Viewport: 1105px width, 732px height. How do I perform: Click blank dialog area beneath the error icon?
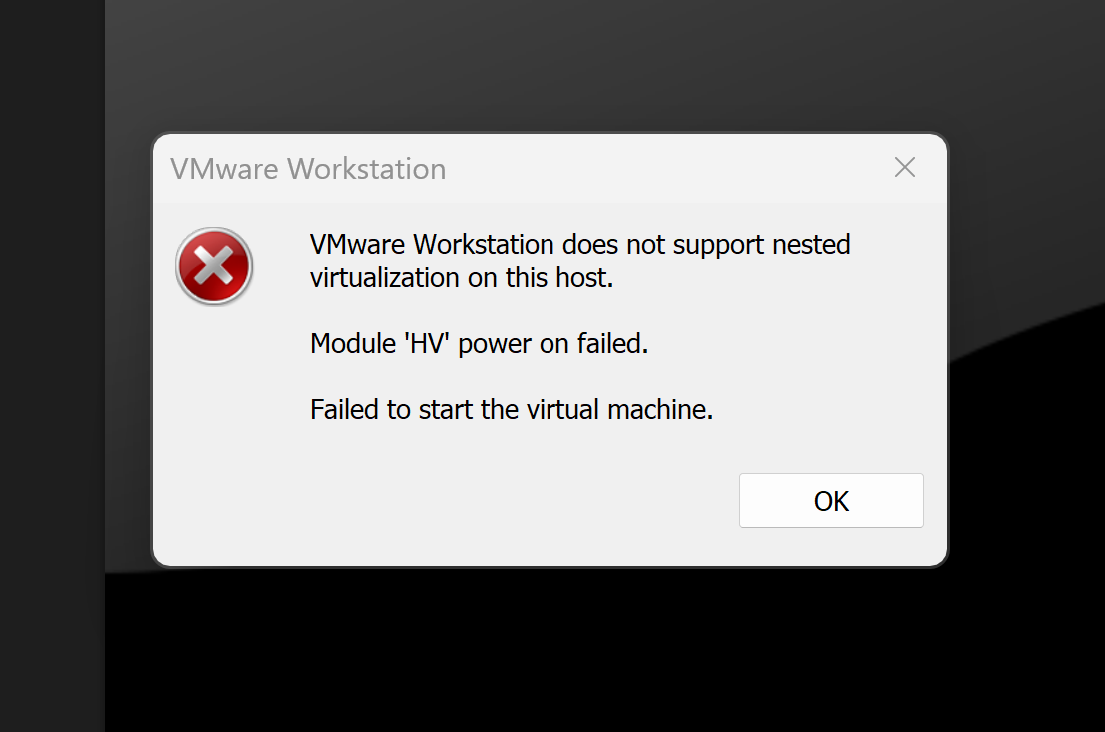click(x=214, y=423)
